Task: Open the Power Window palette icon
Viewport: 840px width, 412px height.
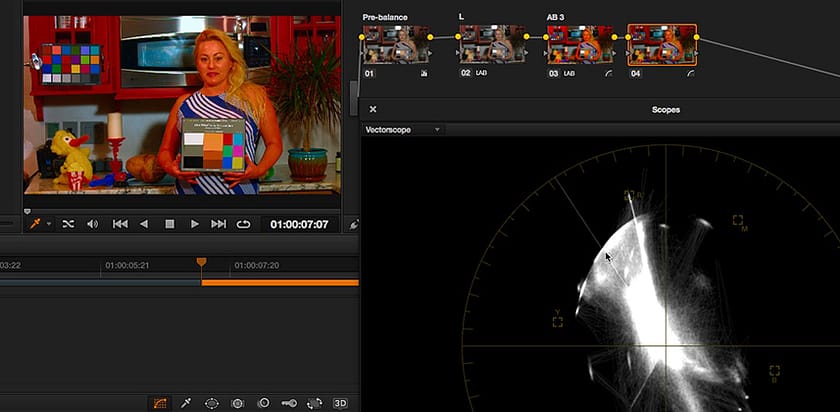Action: pos(212,403)
